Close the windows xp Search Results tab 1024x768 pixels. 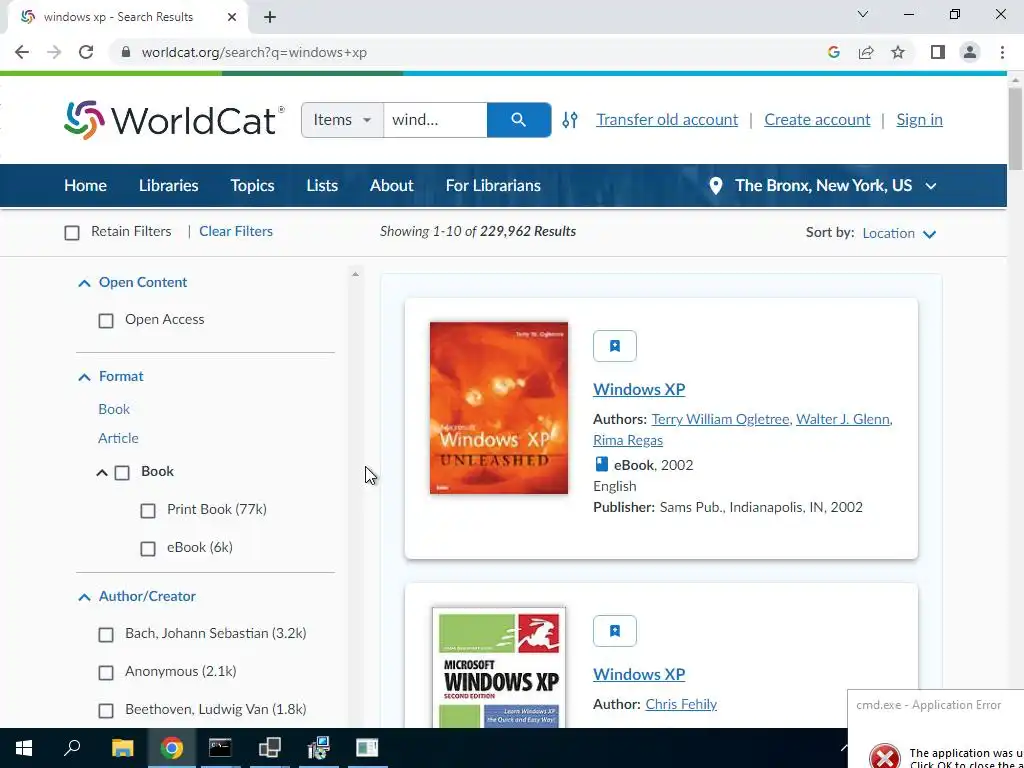pyautogui.click(x=232, y=17)
